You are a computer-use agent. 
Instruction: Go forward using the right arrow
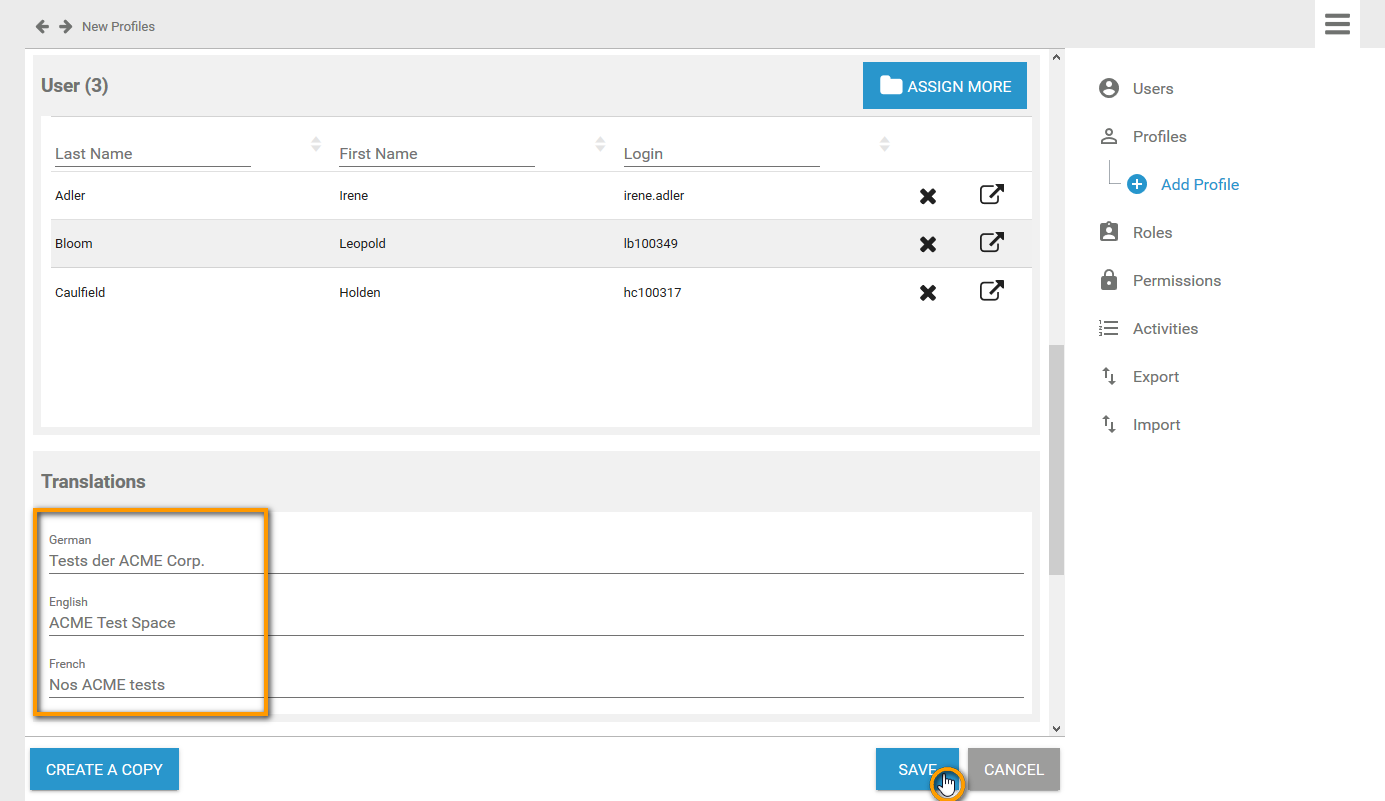click(65, 26)
